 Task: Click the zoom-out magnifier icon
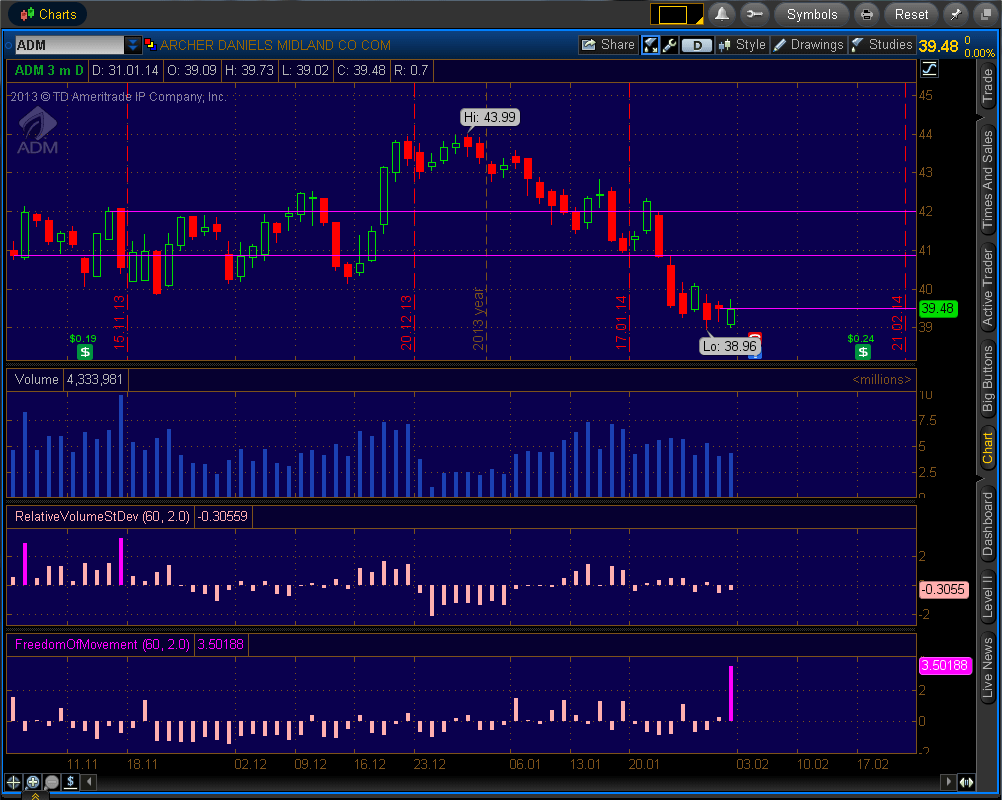(x=51, y=782)
